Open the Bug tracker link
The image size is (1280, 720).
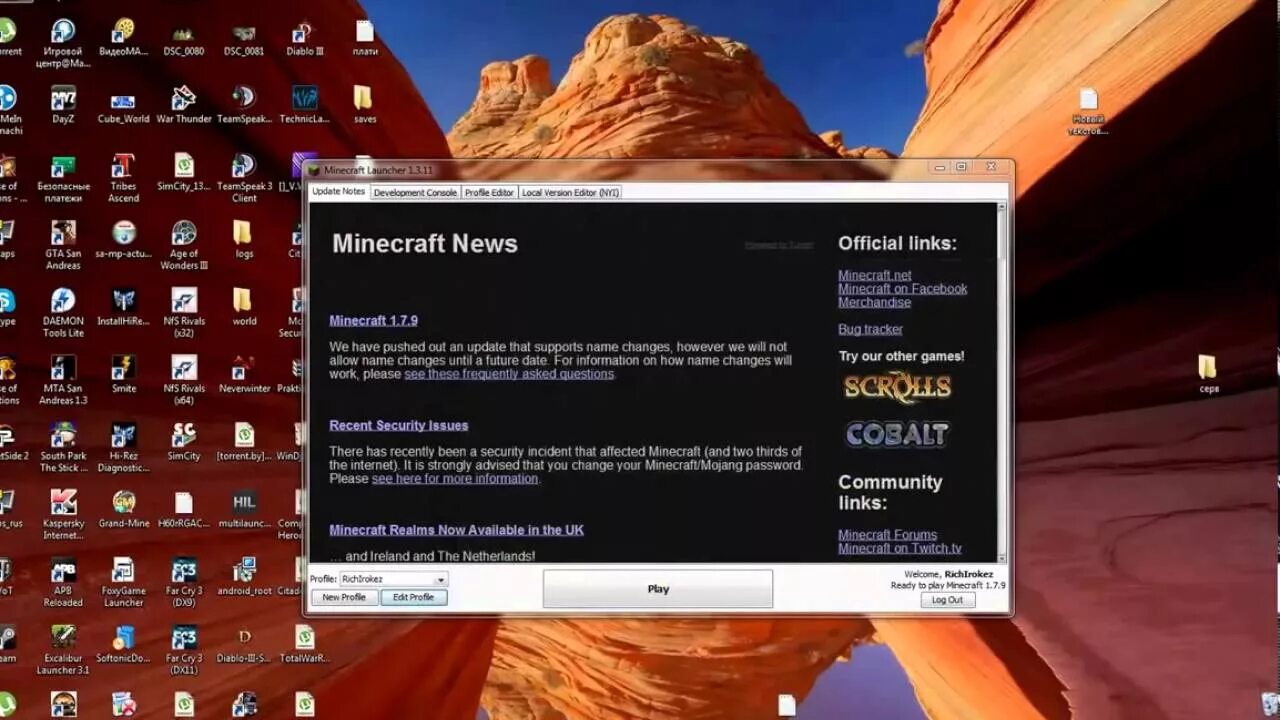(870, 329)
